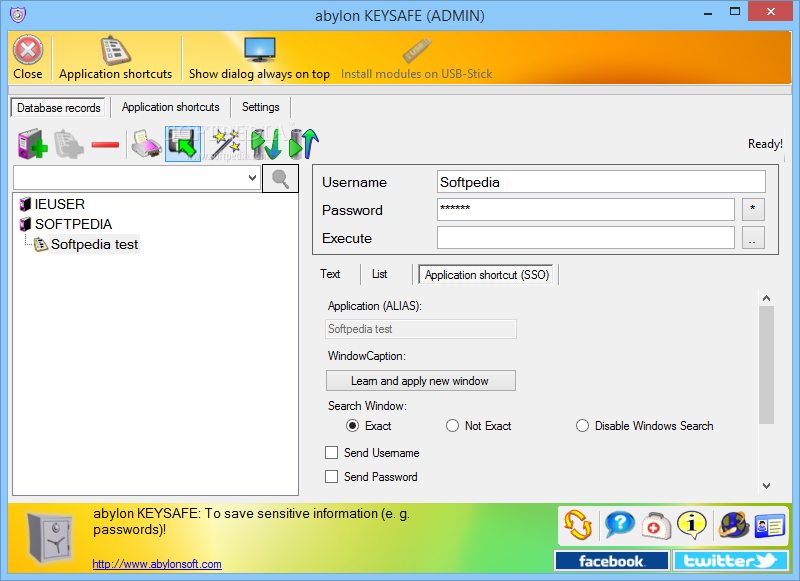The width and height of the screenshot is (800, 581).
Task: Enable the Send Username checkbox
Action: pyautogui.click(x=332, y=452)
